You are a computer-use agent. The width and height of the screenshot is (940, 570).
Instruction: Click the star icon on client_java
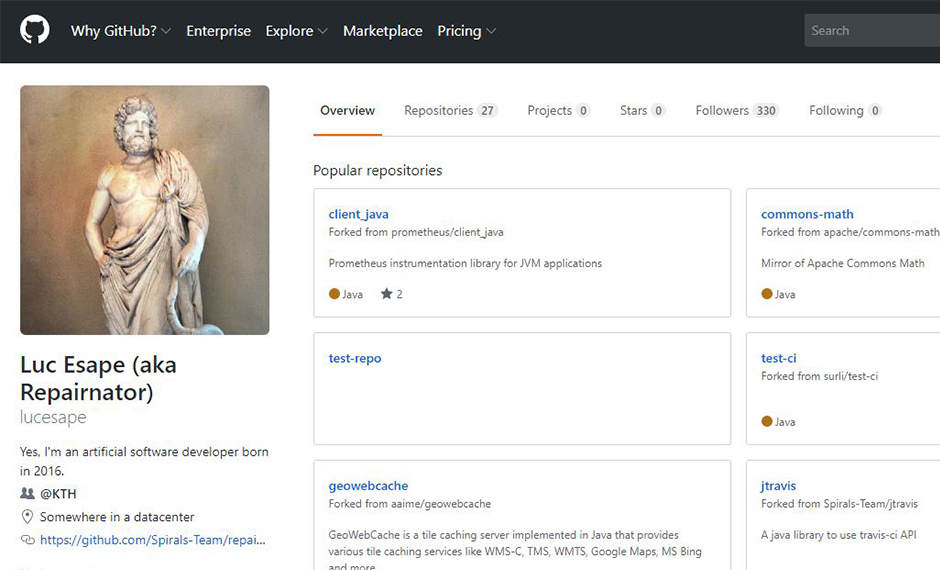click(386, 294)
